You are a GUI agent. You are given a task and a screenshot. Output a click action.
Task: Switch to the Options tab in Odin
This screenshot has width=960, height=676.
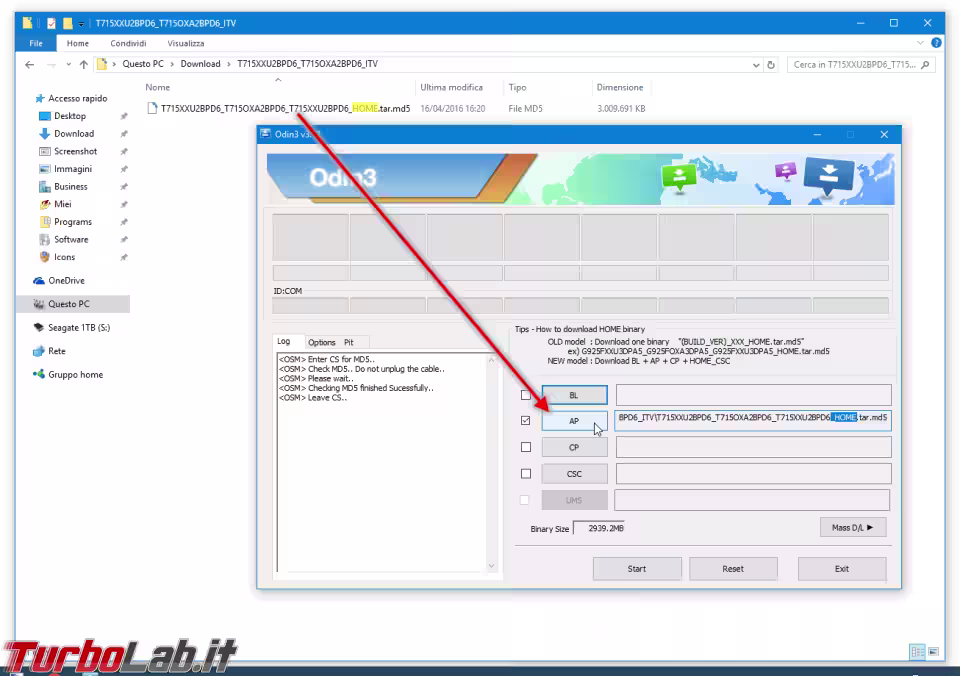coord(321,342)
